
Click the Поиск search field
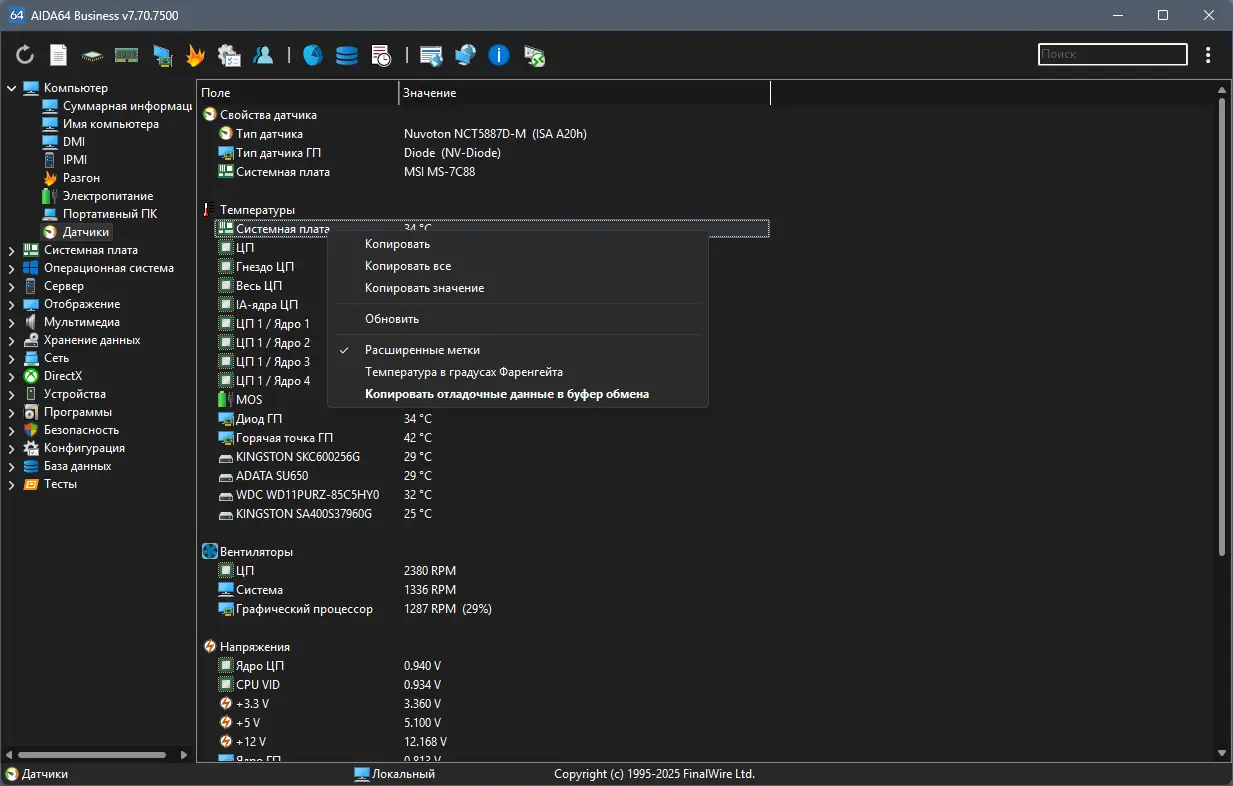[x=1111, y=54]
